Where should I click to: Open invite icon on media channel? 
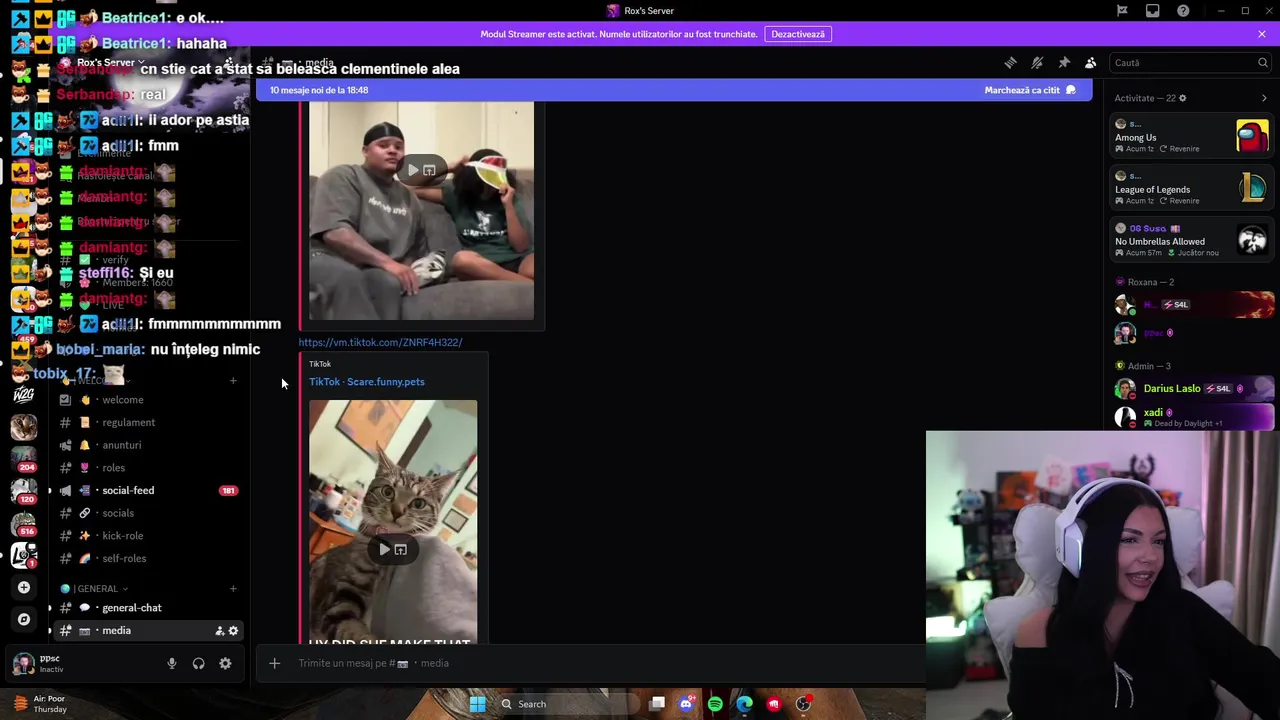(219, 631)
